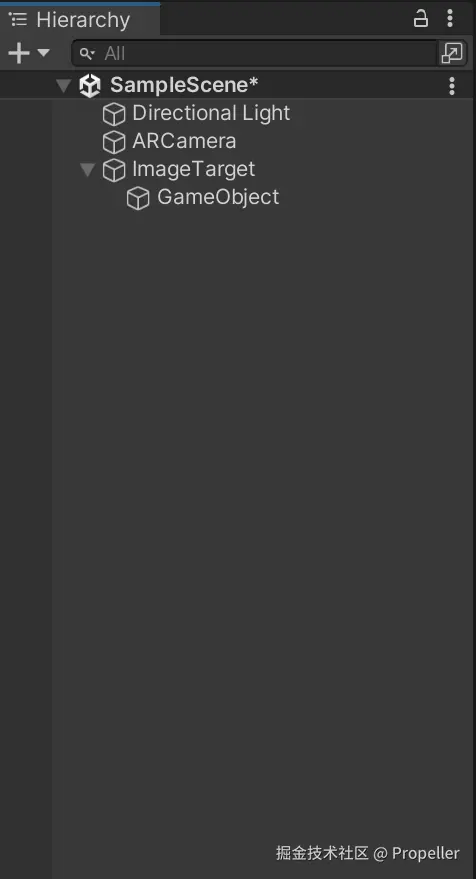The image size is (476, 879).
Task: Click the Hierarchy panel list icon
Action: point(18,20)
